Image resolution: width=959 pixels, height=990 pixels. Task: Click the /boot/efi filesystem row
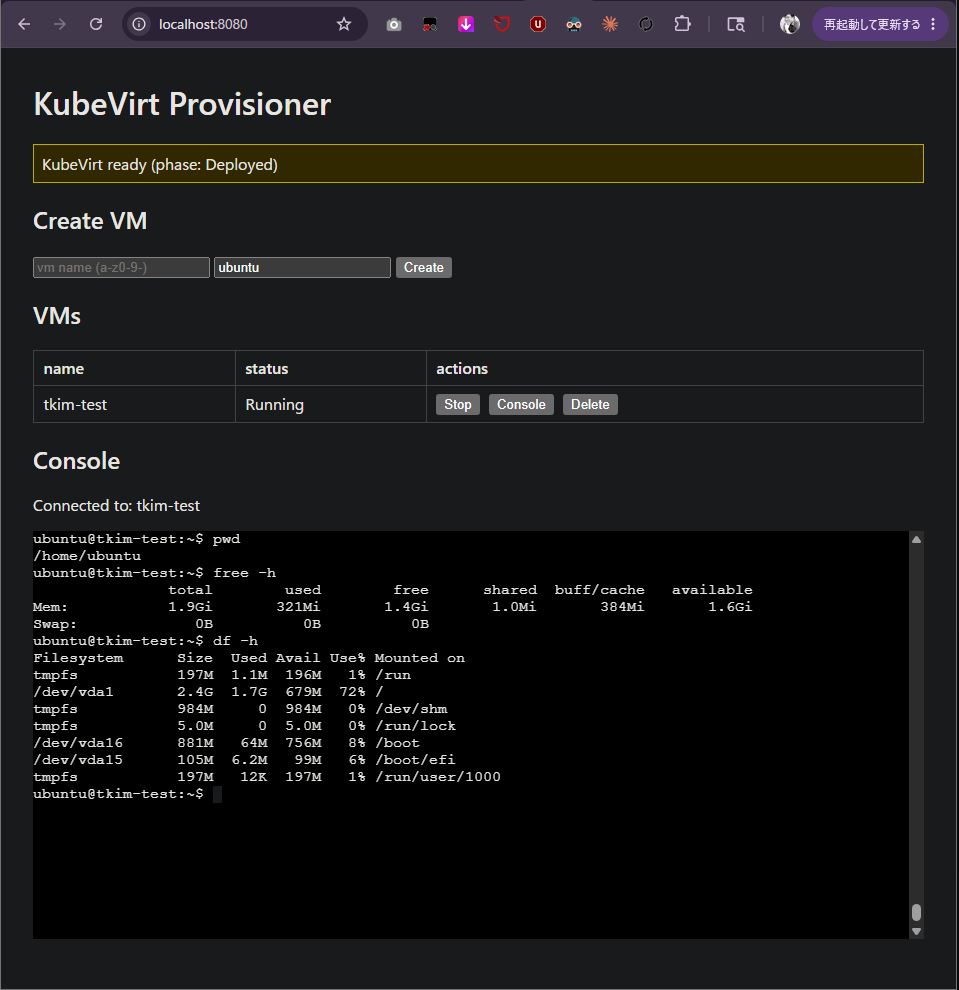point(244,760)
